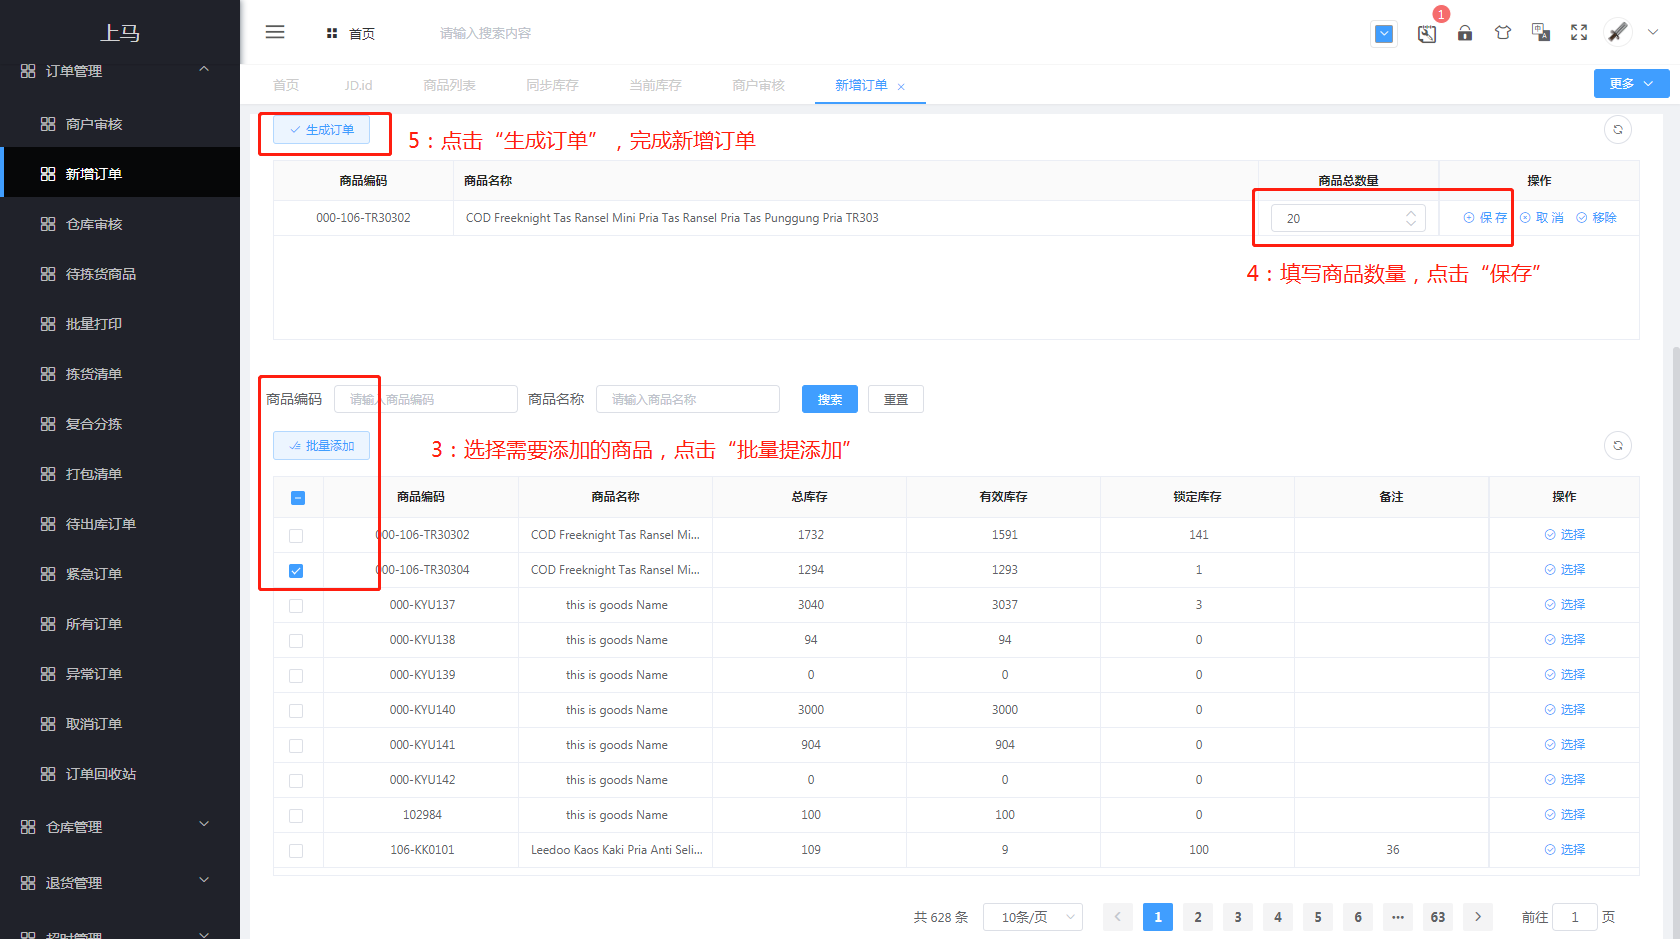Click grid icon beside 订单回收站 sidebar item
The height and width of the screenshot is (939, 1680).
[x=48, y=774]
